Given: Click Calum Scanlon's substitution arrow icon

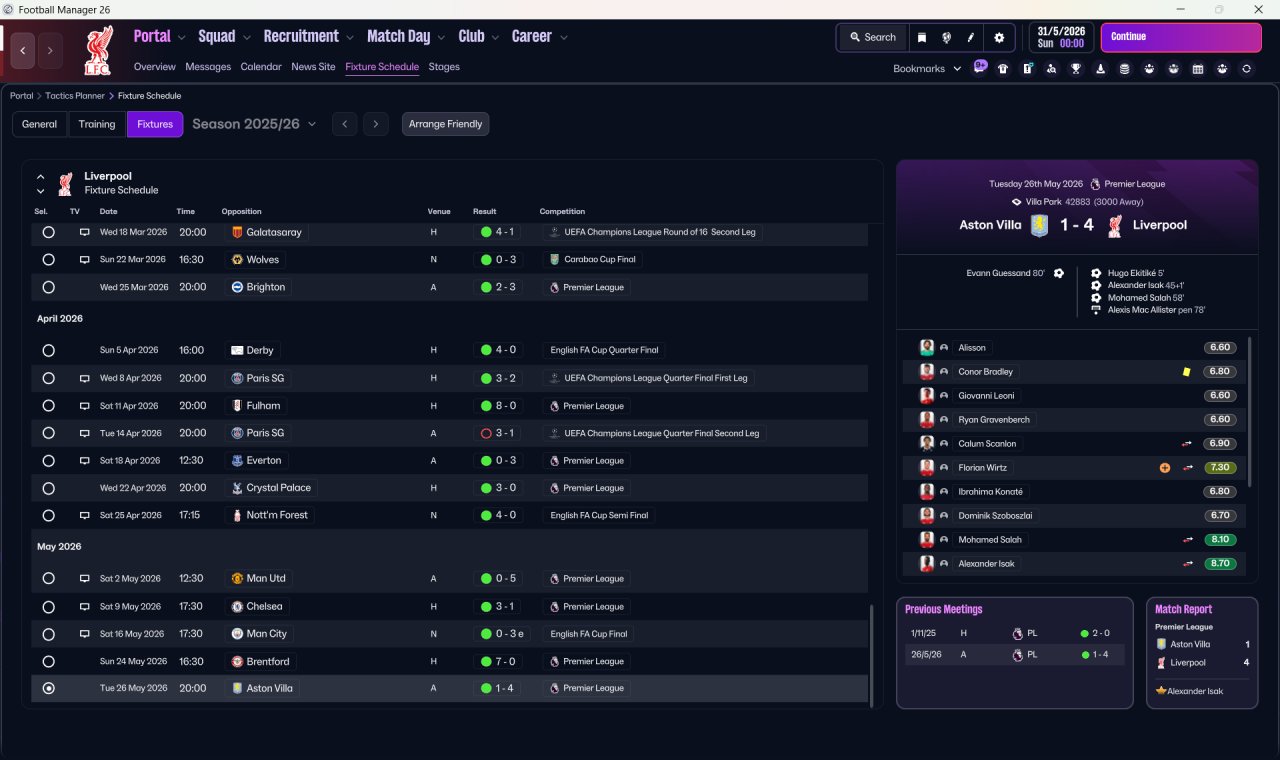Looking at the screenshot, I should (1188, 444).
